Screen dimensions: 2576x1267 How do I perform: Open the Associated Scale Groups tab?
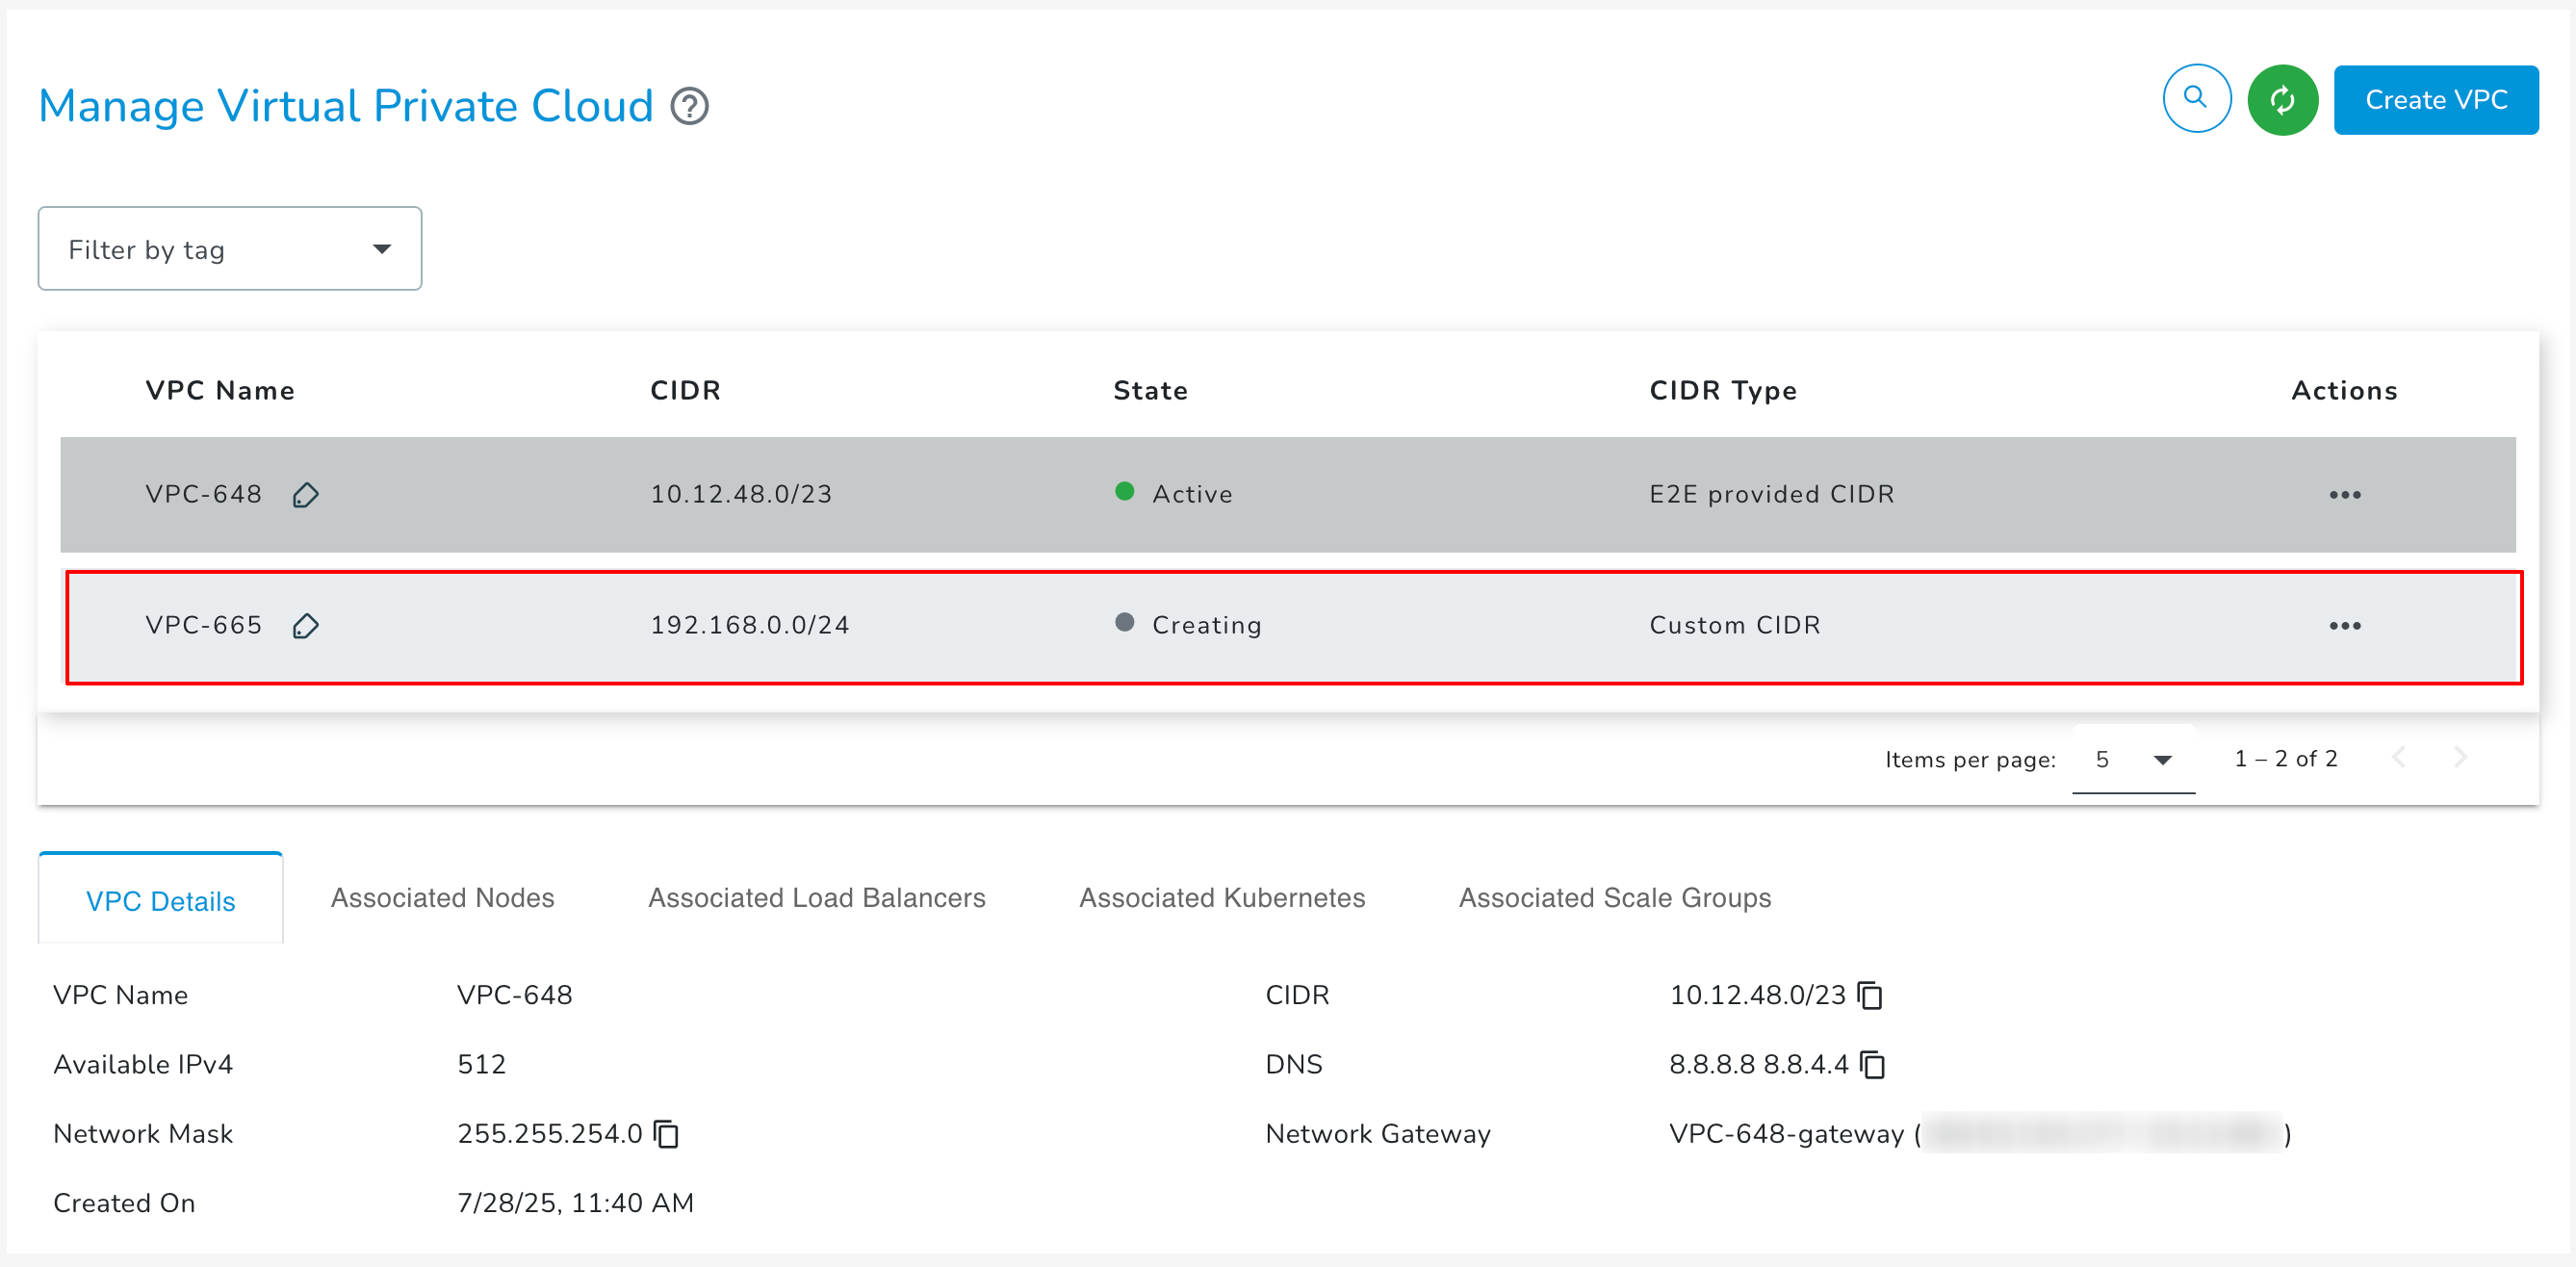[x=1614, y=897]
